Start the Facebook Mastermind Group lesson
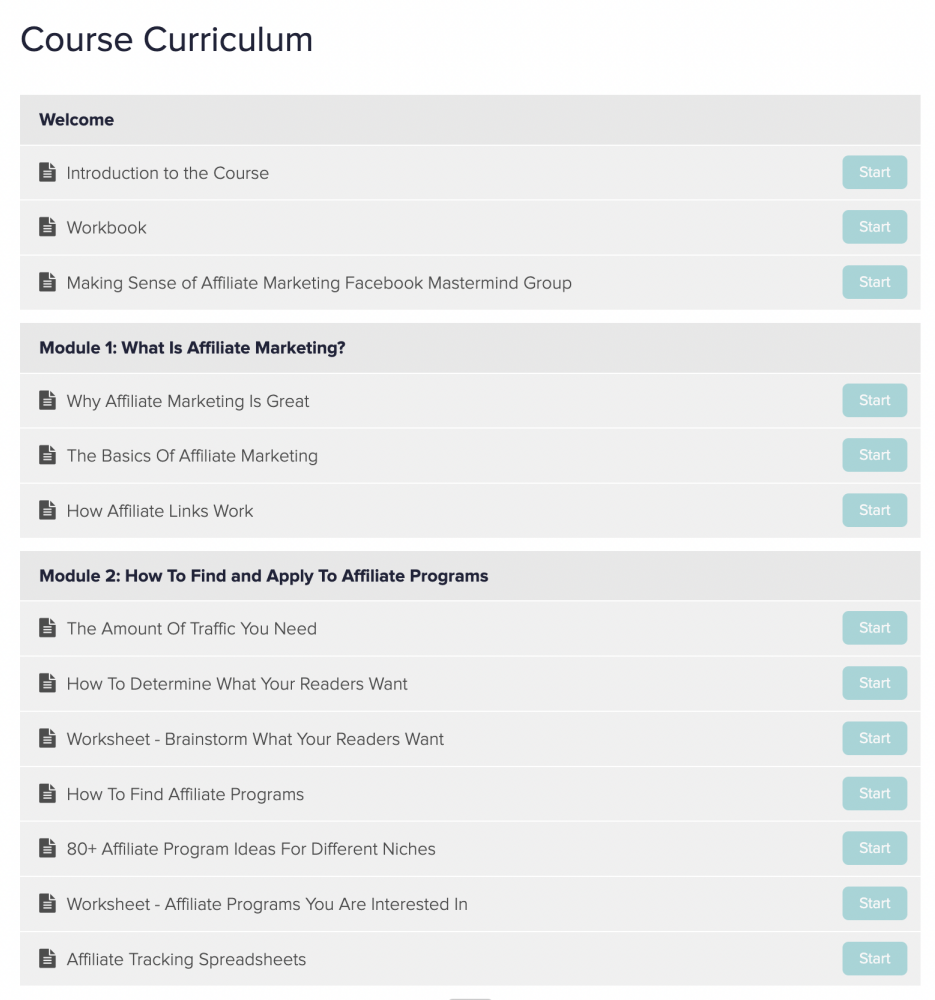This screenshot has height=1000, width=935. pos(874,282)
